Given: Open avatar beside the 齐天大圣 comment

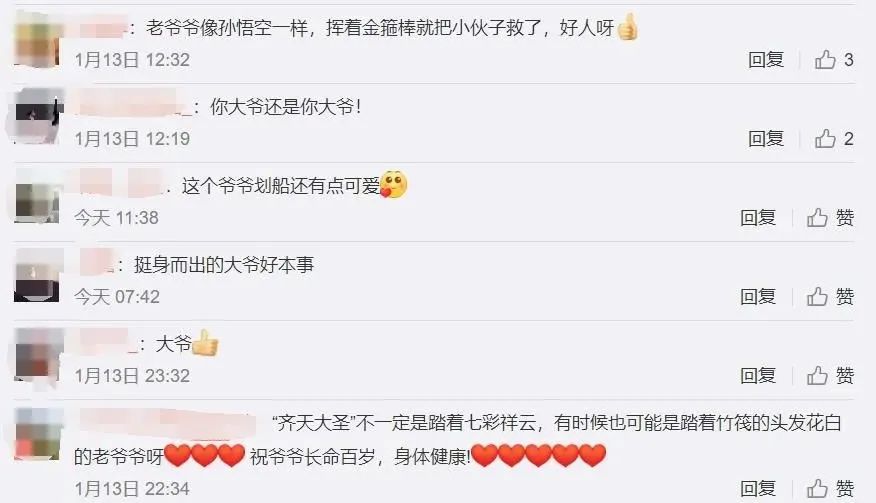Looking at the screenshot, I should click(x=37, y=434).
